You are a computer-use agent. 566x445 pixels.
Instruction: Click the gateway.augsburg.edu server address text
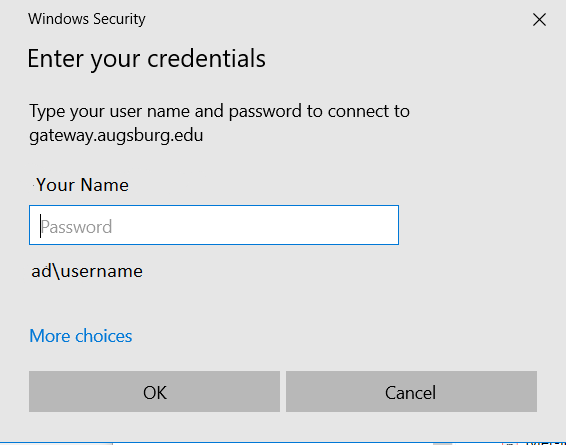[116, 136]
